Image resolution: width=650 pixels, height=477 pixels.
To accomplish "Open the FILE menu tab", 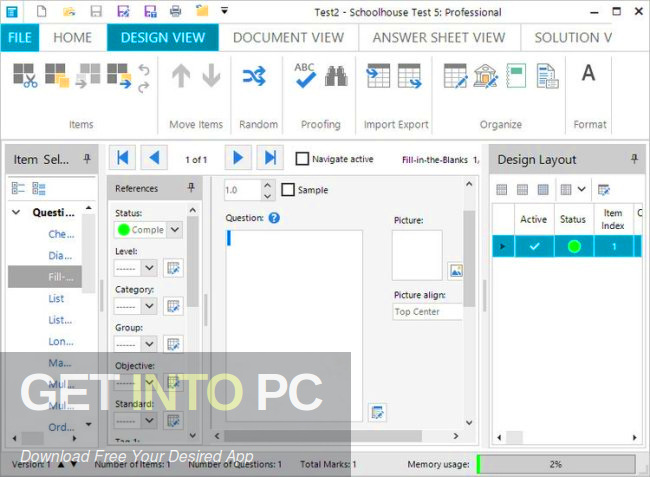I will point(19,38).
